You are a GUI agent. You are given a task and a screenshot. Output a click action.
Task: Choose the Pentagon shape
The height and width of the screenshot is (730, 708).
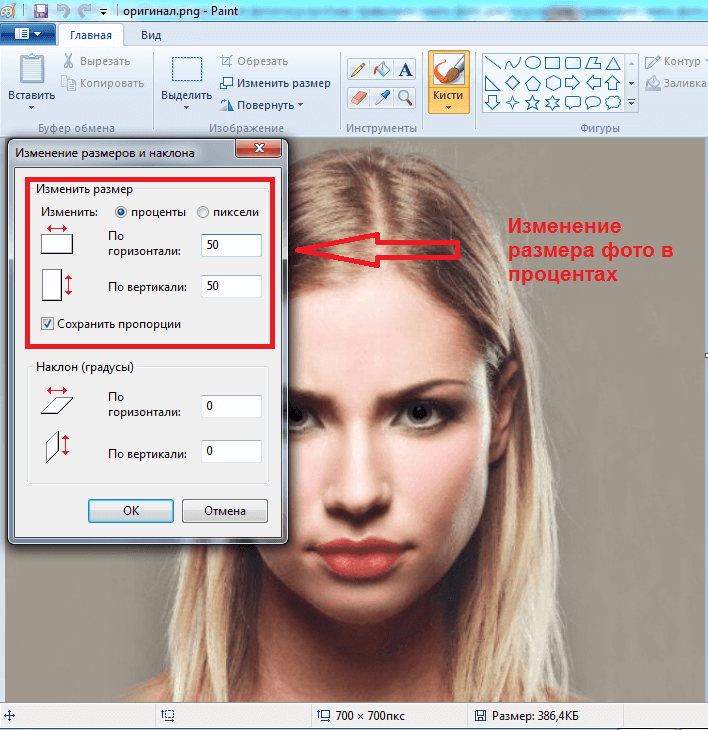pos(533,83)
